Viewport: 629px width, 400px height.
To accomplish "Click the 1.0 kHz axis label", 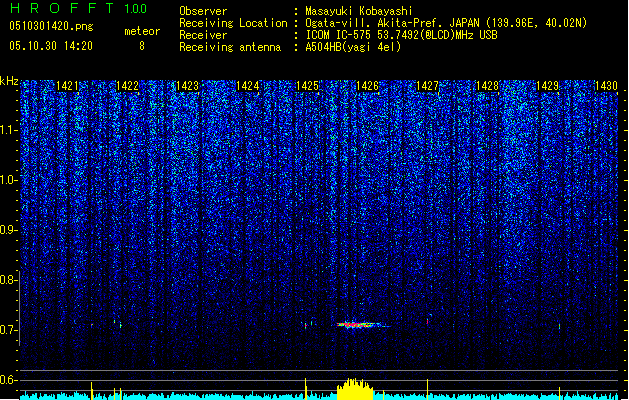I will [x=8, y=180].
